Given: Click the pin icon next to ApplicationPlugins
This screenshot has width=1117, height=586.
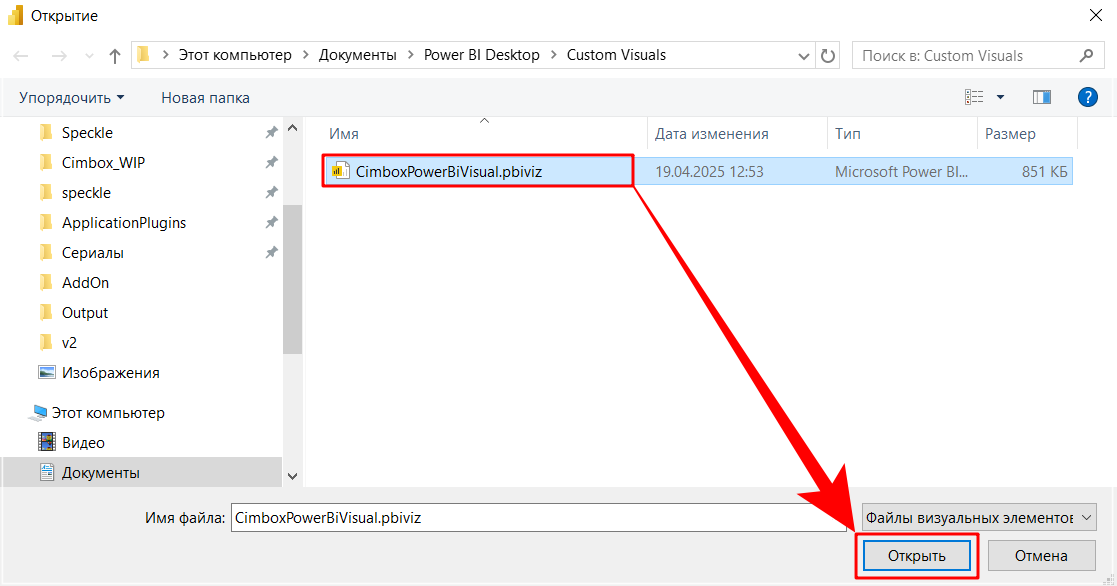Looking at the screenshot, I should pos(271,222).
